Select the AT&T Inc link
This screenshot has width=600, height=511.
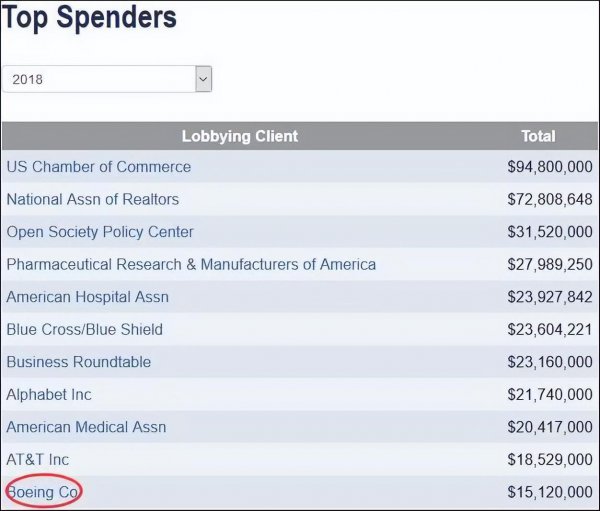click(38, 459)
